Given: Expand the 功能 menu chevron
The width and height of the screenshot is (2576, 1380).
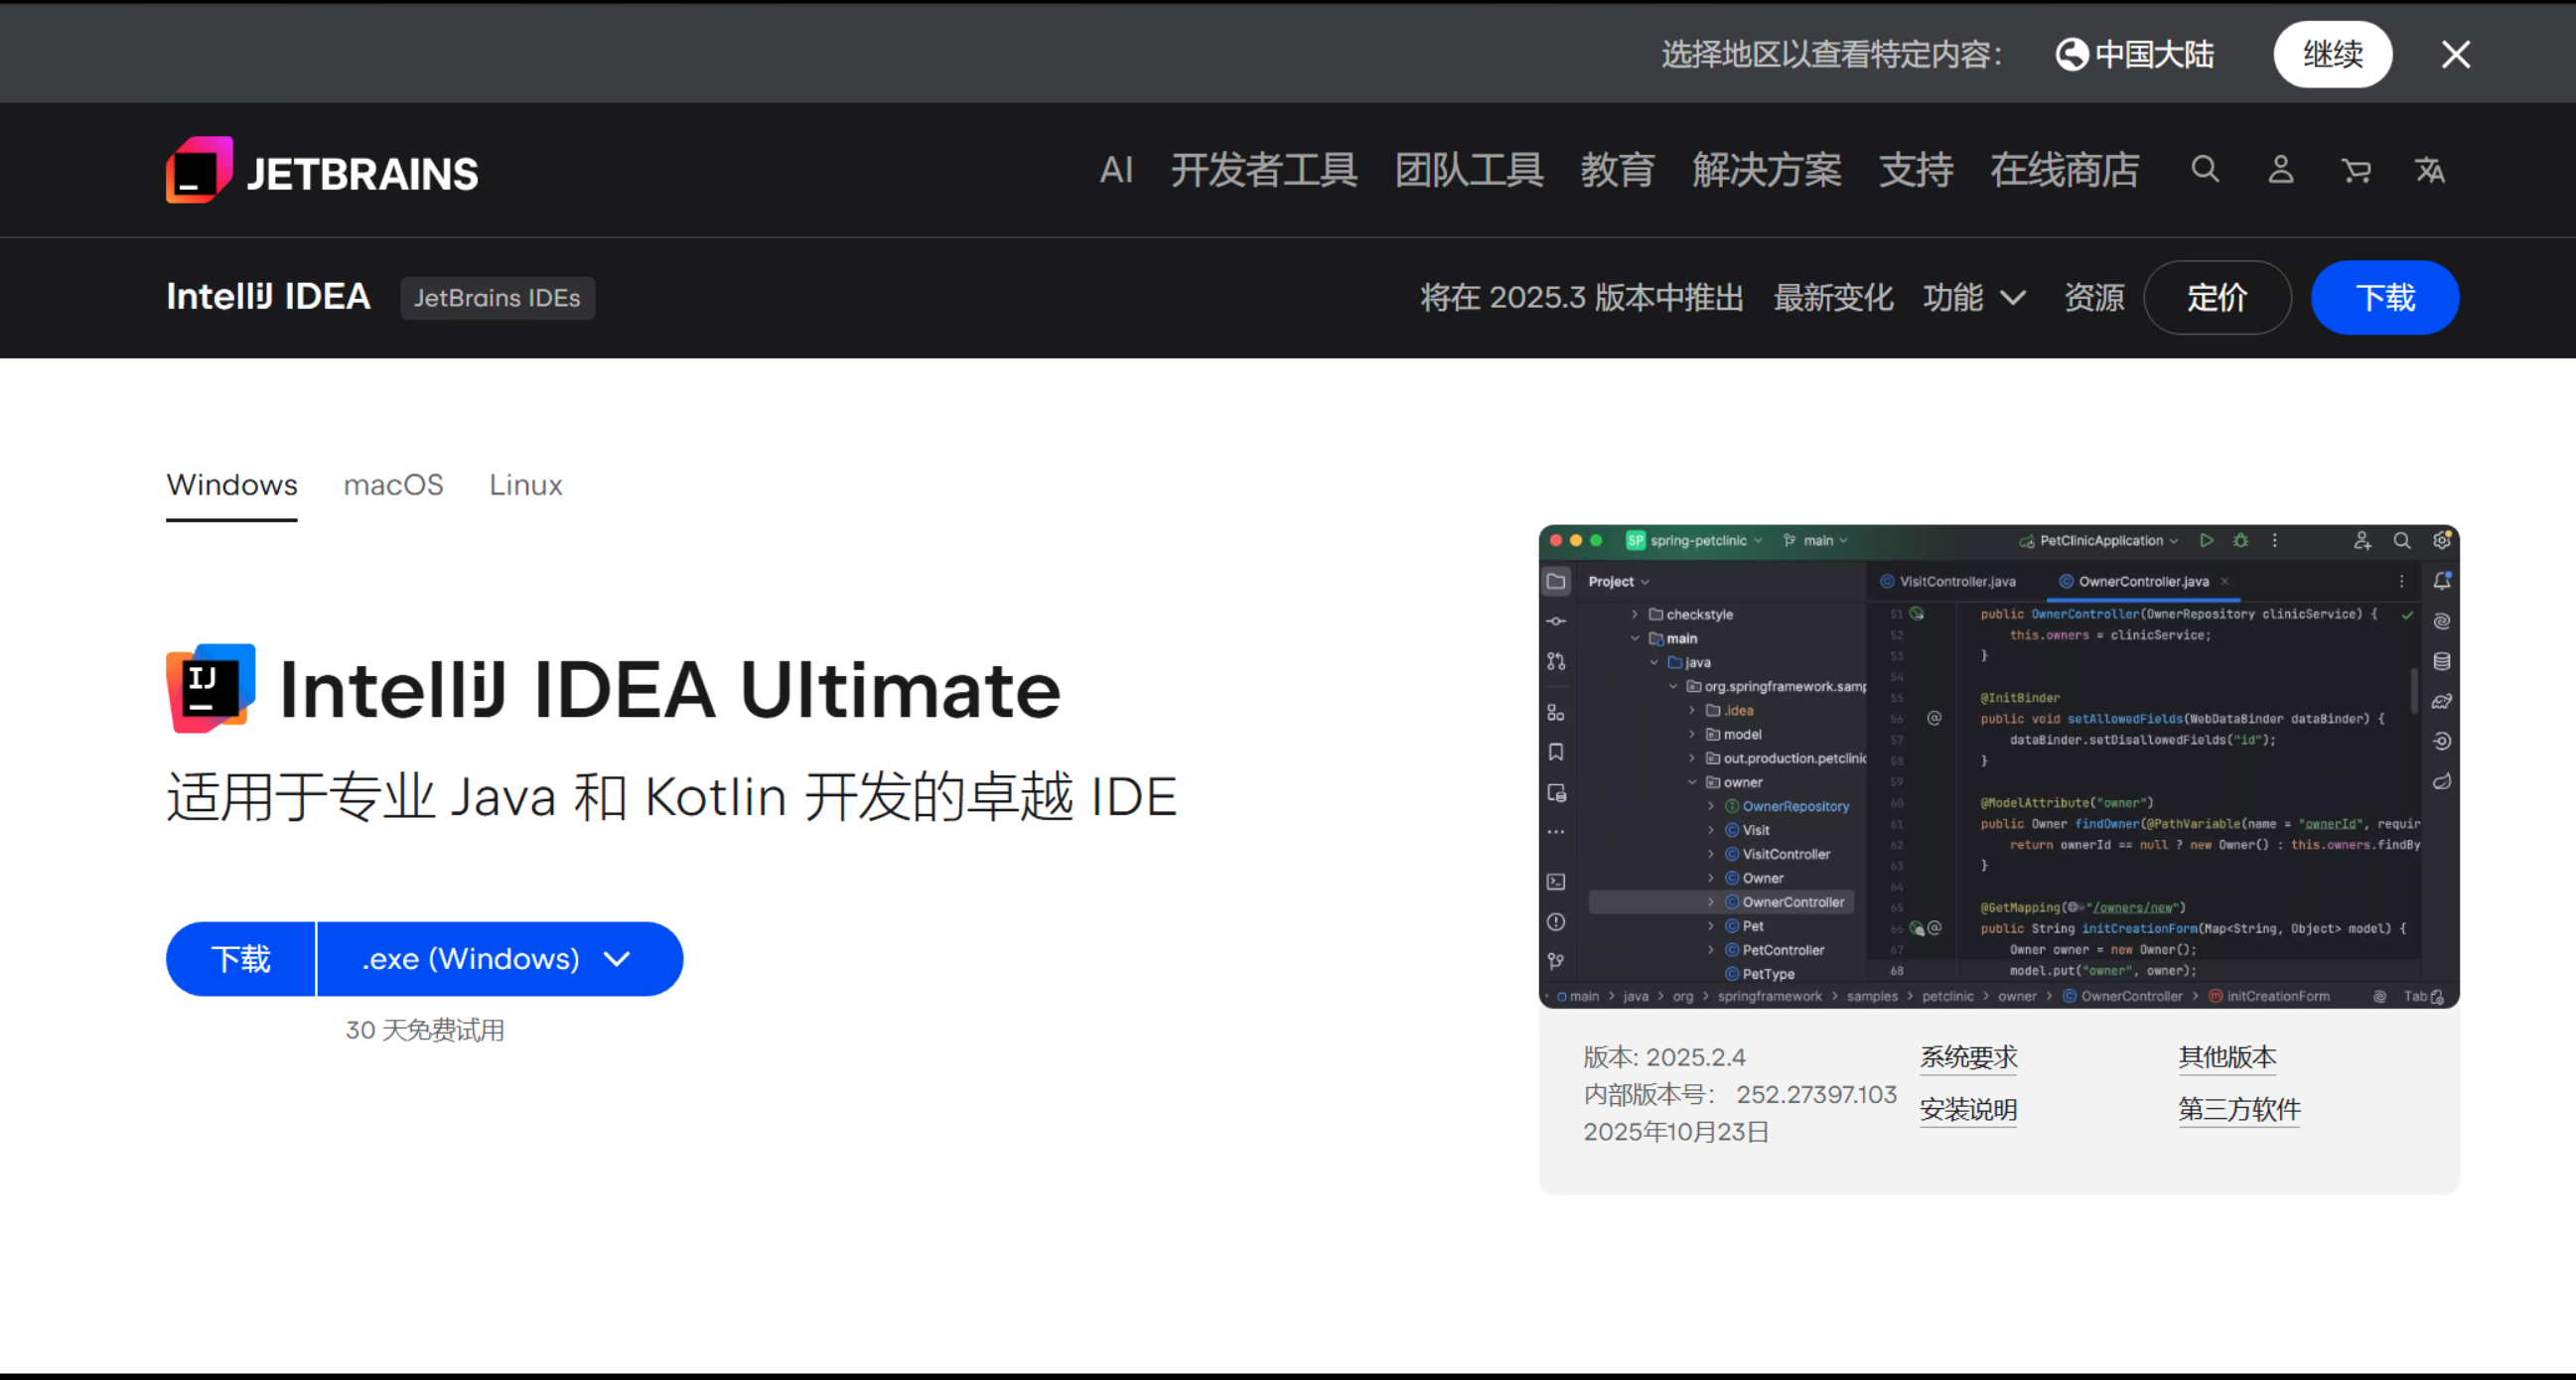Looking at the screenshot, I should pos(2013,298).
